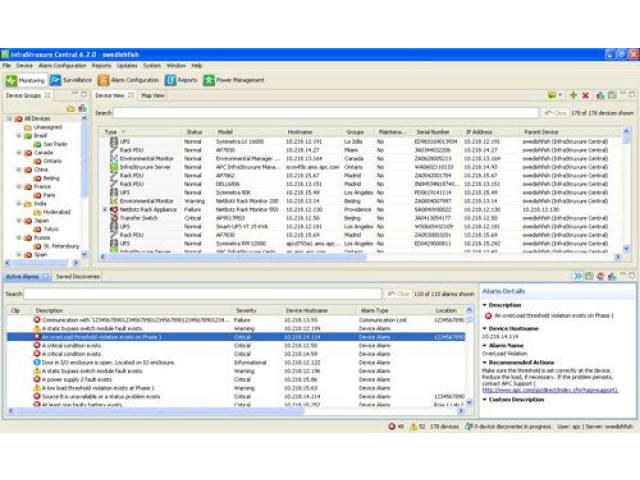Collapse the China group node
The height and width of the screenshot is (480, 640).
(18, 169)
